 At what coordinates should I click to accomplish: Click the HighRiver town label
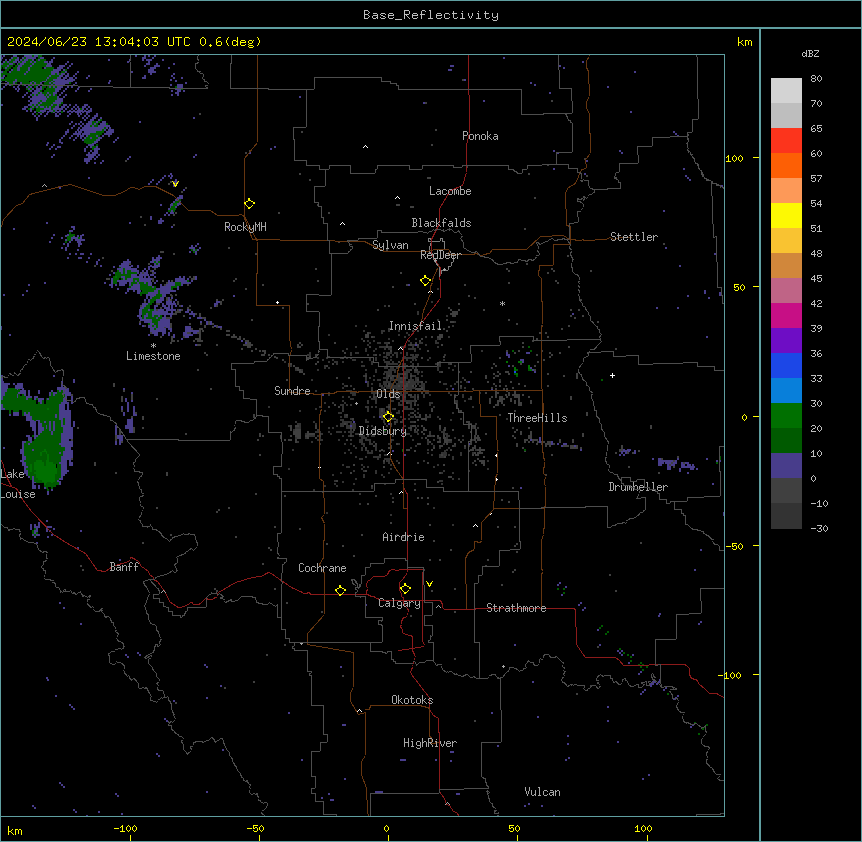(x=430, y=743)
